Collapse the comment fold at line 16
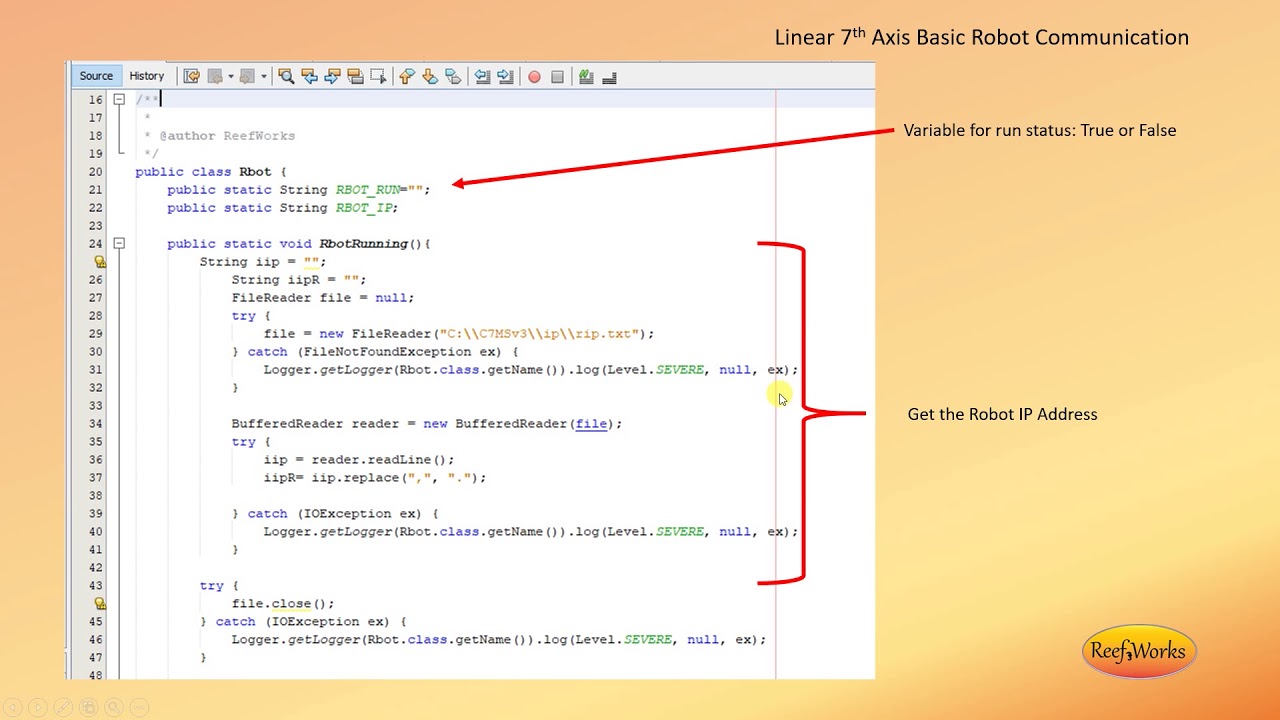Viewport: 1280px width, 720px height. pos(119,99)
